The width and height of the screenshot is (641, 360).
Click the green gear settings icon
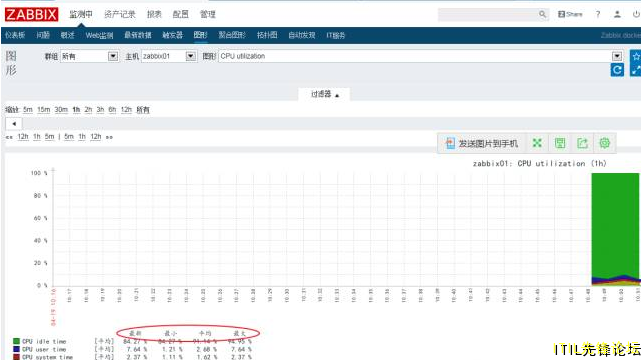(605, 143)
